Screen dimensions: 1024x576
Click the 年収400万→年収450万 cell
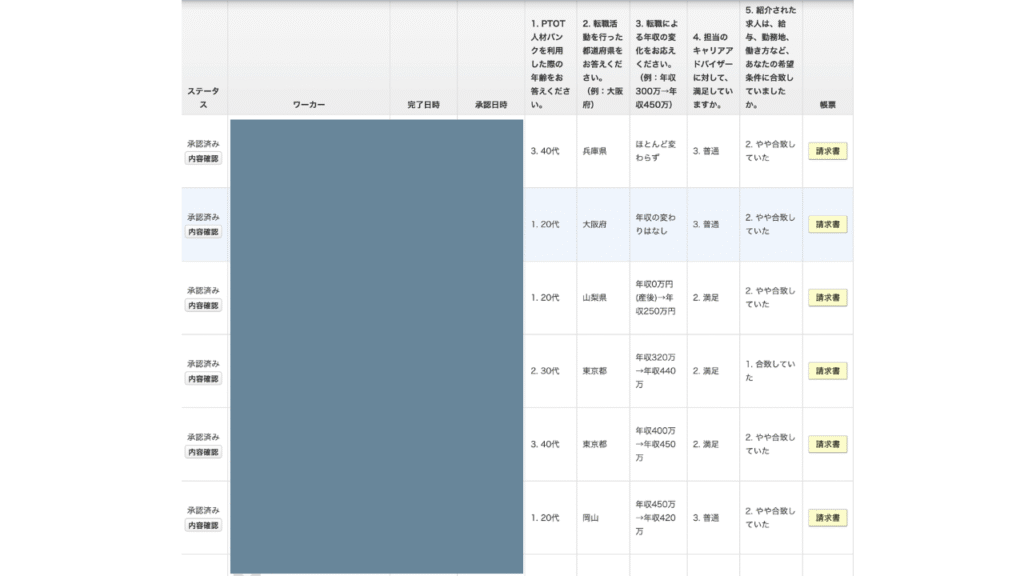click(656, 444)
